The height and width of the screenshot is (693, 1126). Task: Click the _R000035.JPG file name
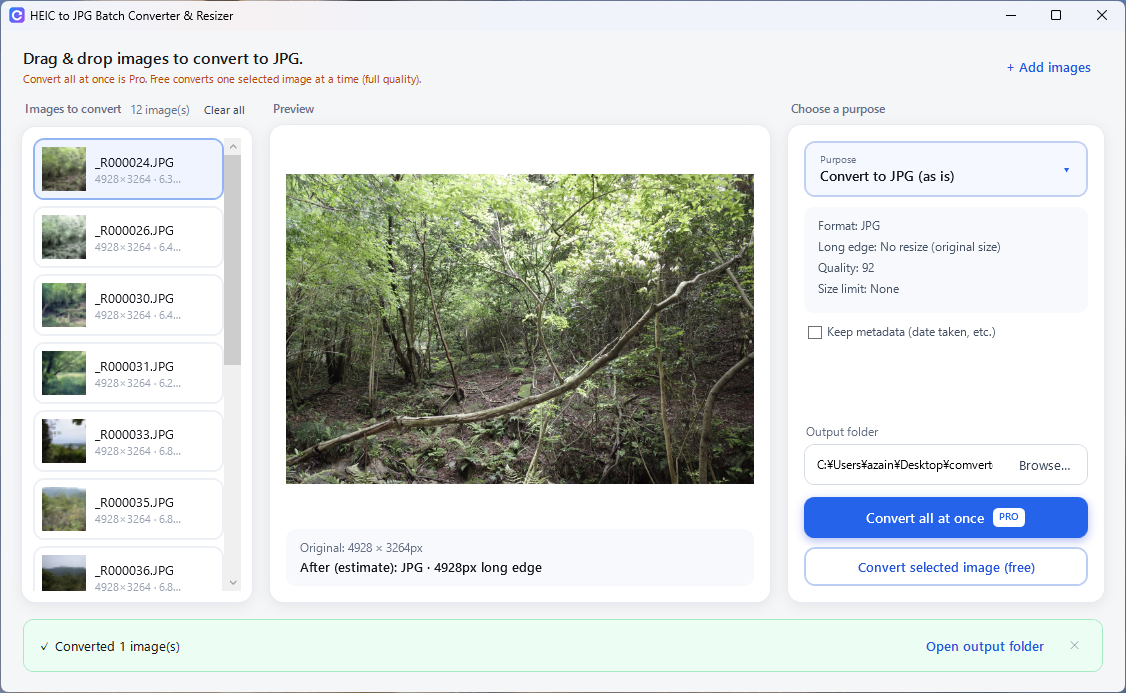[x=134, y=503]
